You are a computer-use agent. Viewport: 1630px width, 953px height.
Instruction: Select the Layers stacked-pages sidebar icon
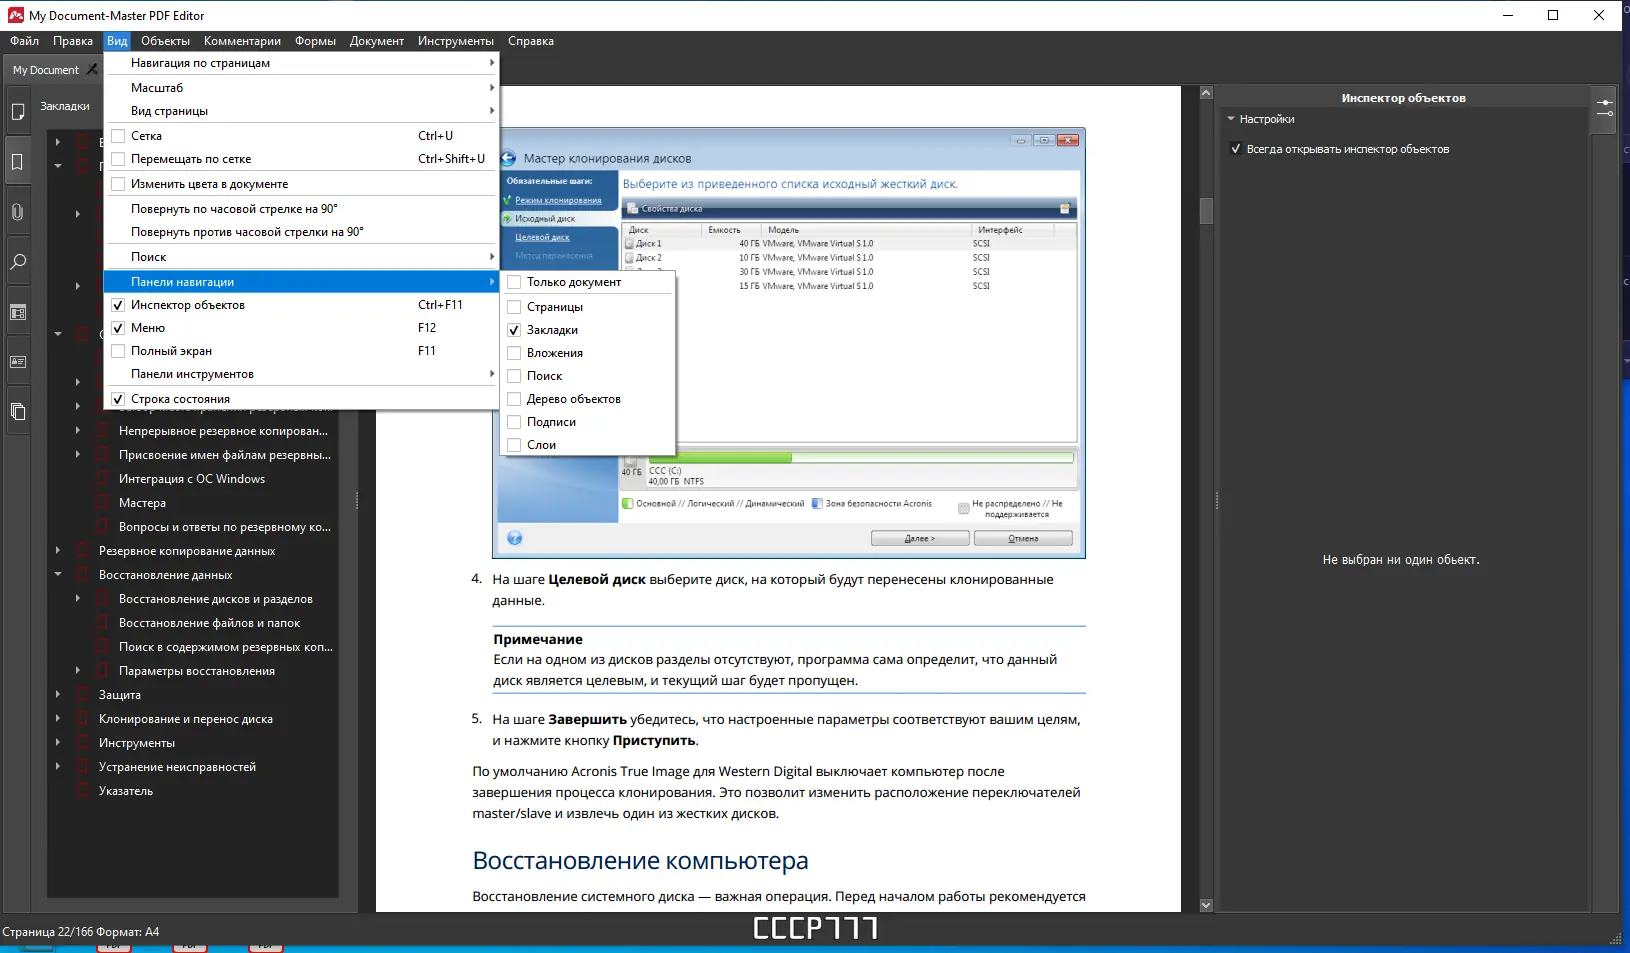tap(18, 412)
